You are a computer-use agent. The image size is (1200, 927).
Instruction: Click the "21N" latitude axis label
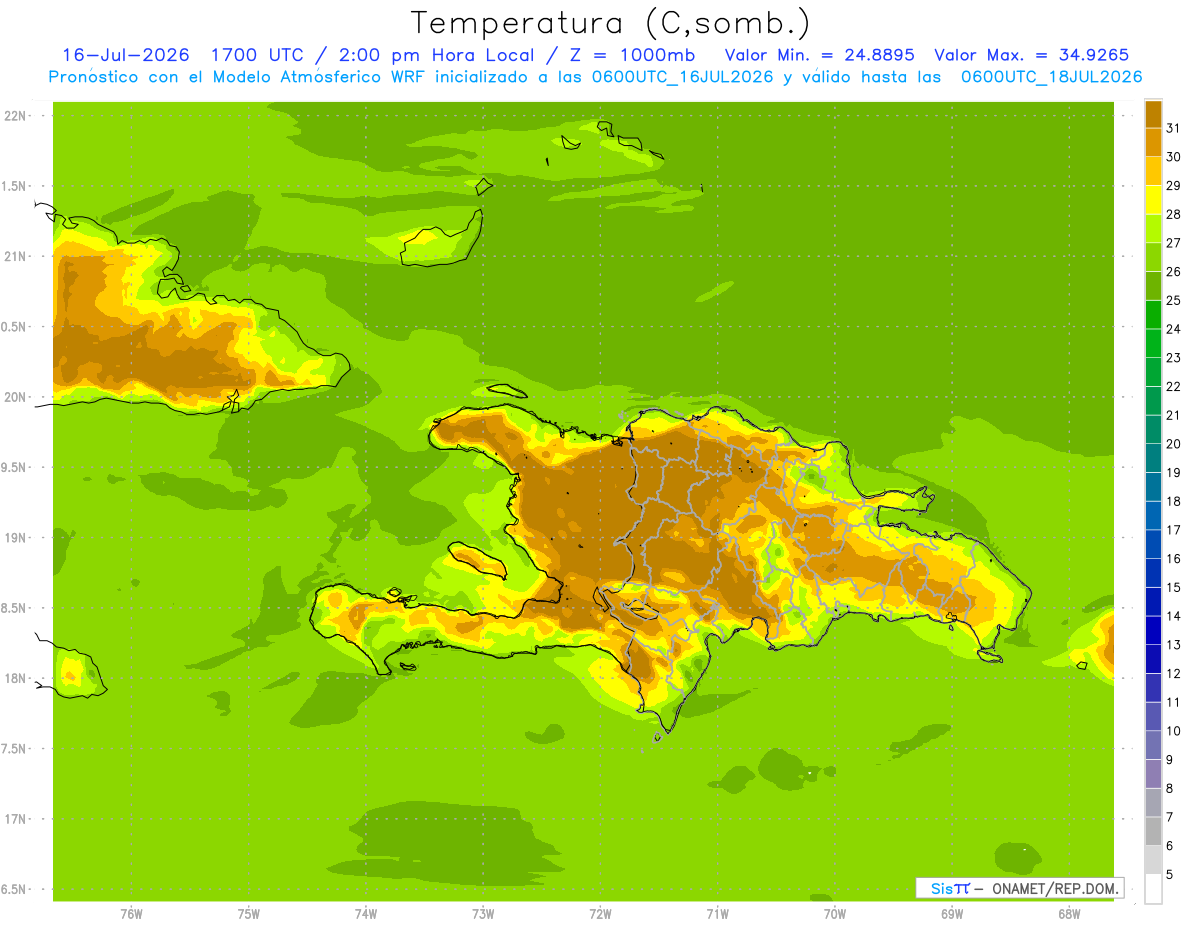pyautogui.click(x=15, y=256)
